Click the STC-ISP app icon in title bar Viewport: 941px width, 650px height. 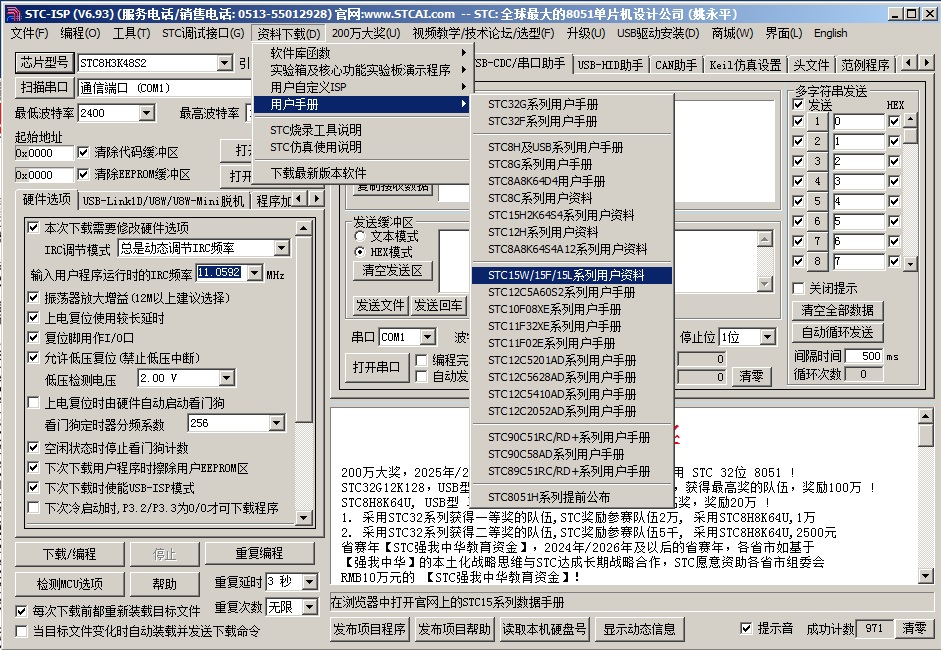pos(12,13)
